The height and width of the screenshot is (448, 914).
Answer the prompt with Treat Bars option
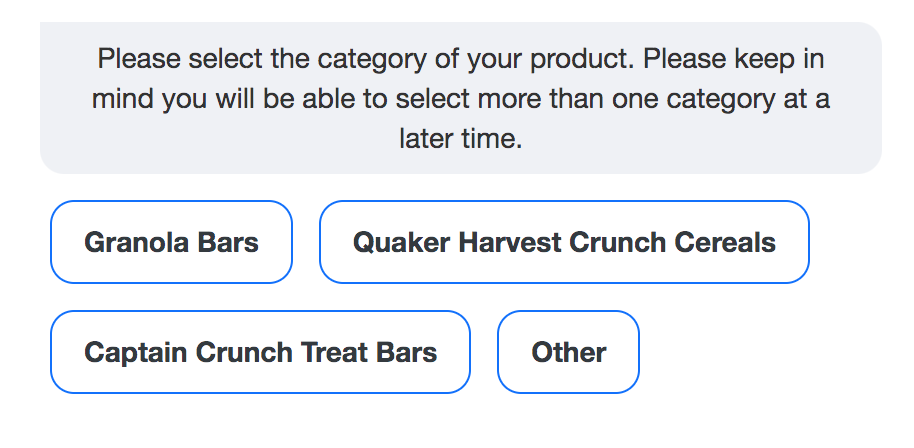[260, 352]
